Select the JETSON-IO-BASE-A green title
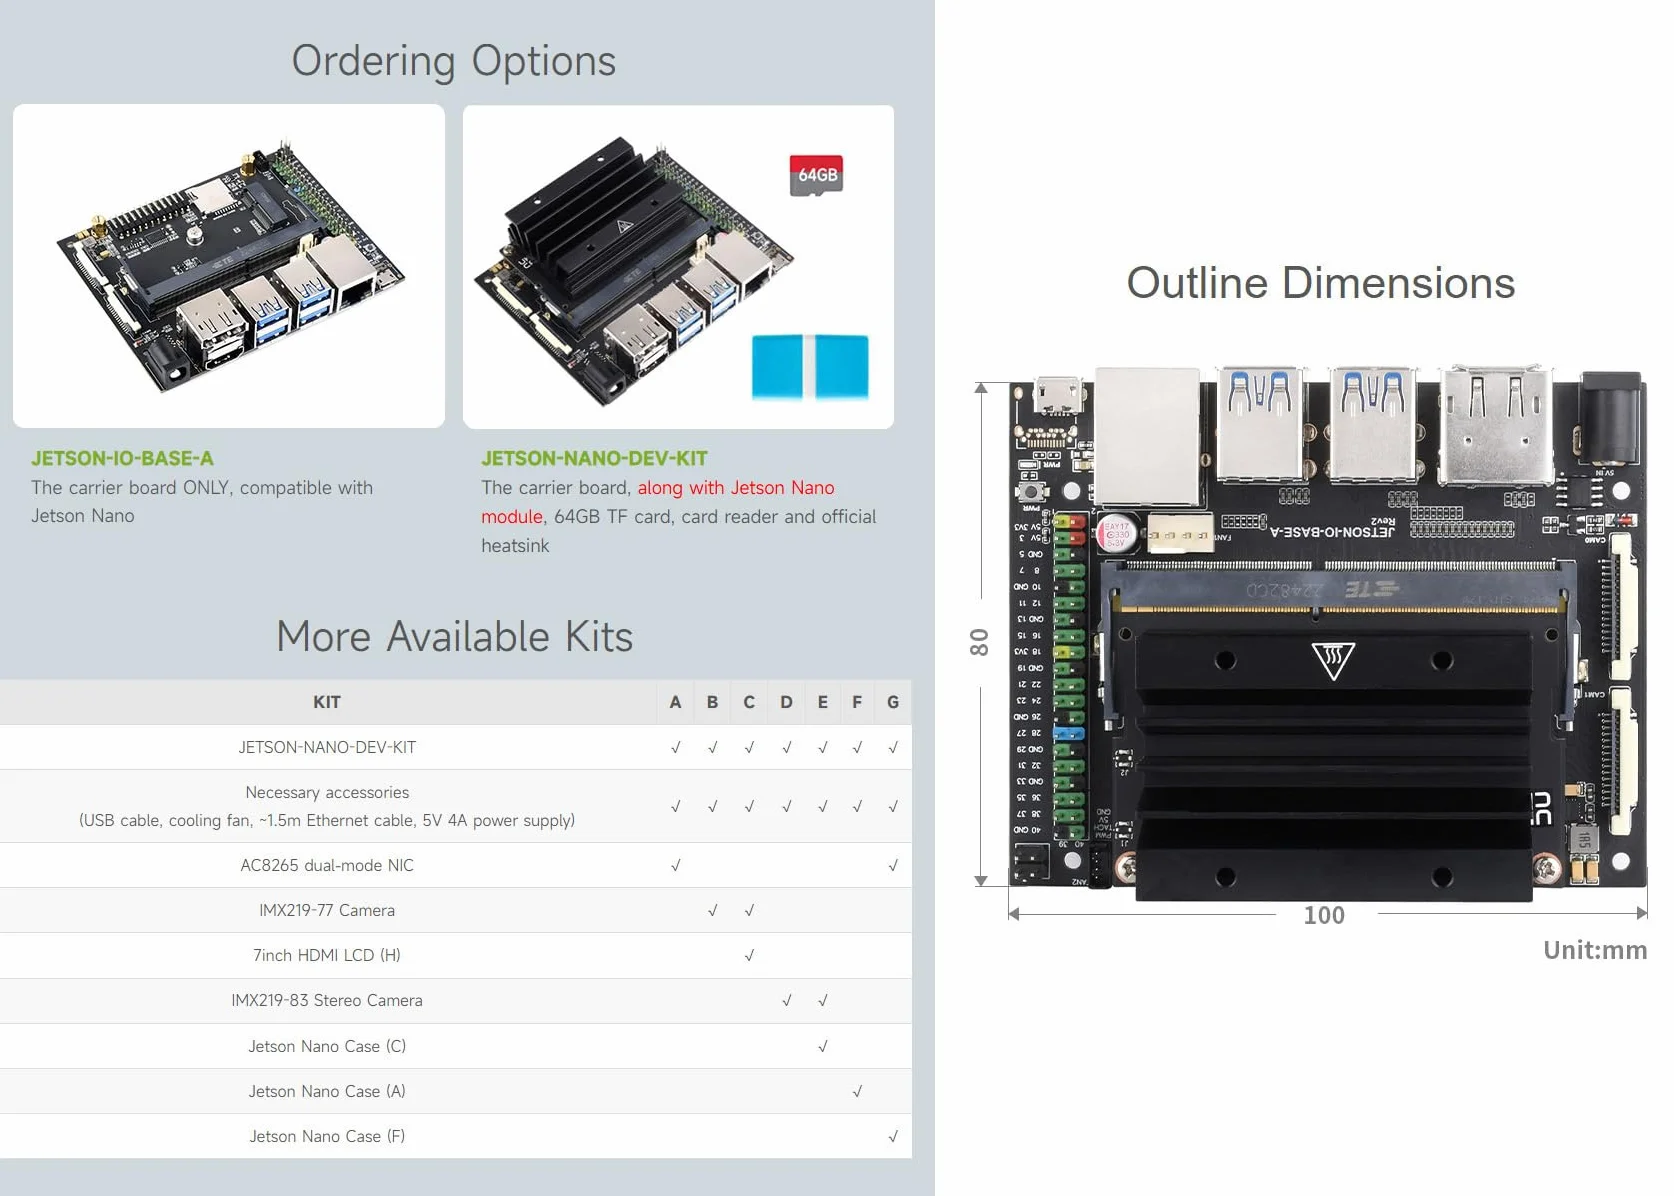The height and width of the screenshot is (1196, 1674). [122, 458]
